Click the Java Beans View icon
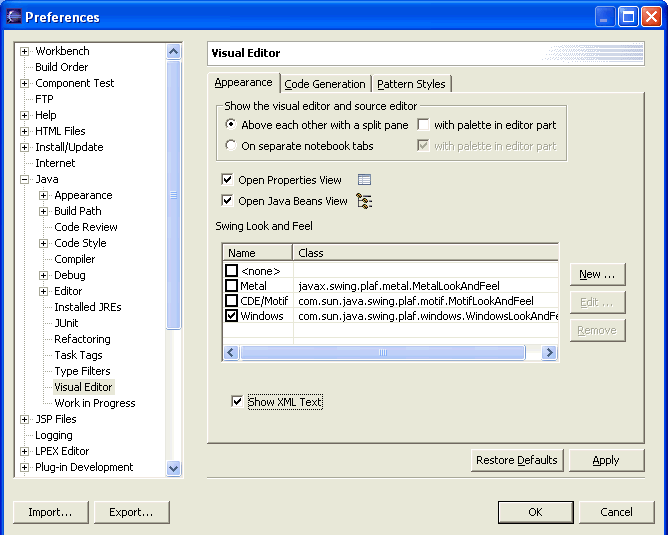Screen dimensions: 670x535 click(x=364, y=201)
